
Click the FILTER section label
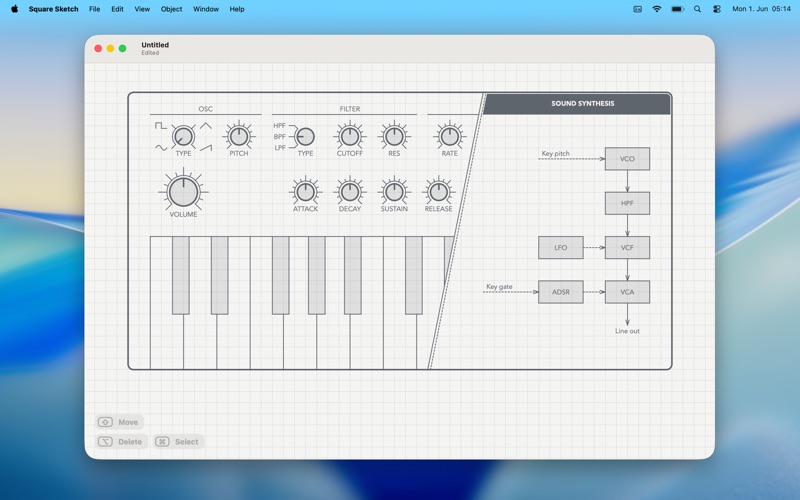coord(349,109)
